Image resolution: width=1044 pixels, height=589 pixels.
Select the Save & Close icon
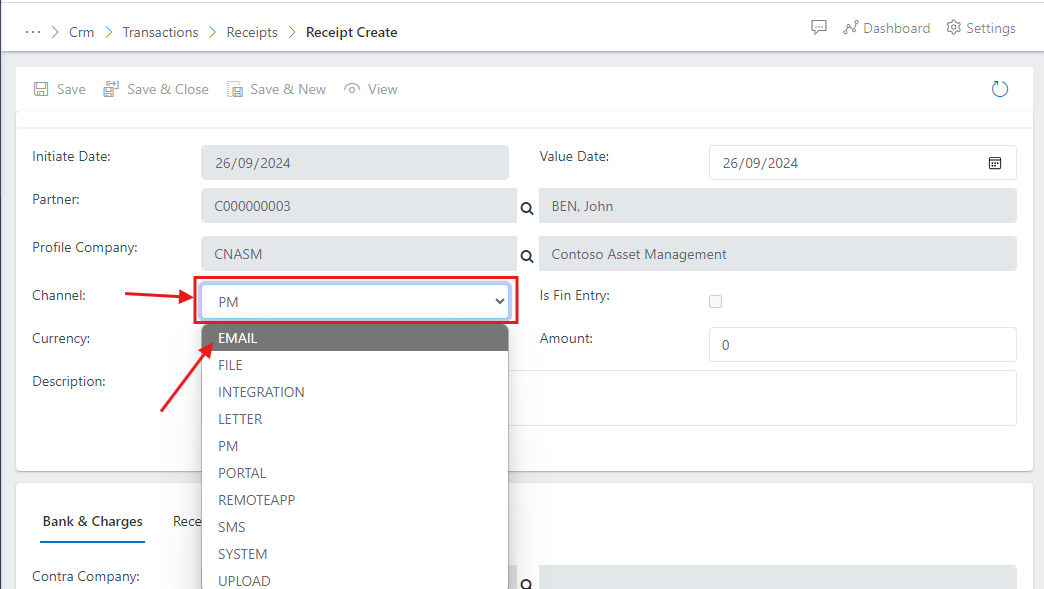point(110,89)
